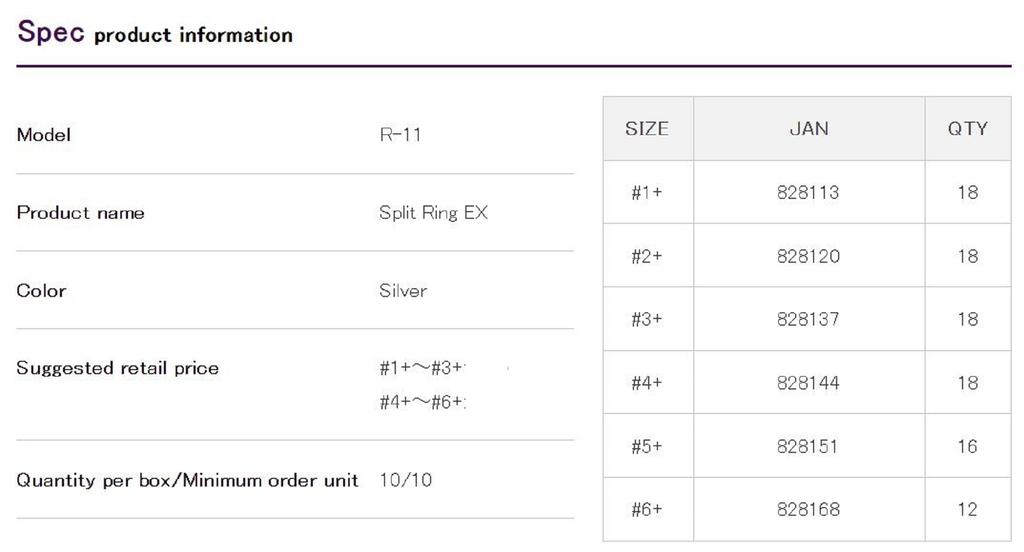Select the model value R-11
Viewport: 1024px width, 552px height.
[x=400, y=135]
